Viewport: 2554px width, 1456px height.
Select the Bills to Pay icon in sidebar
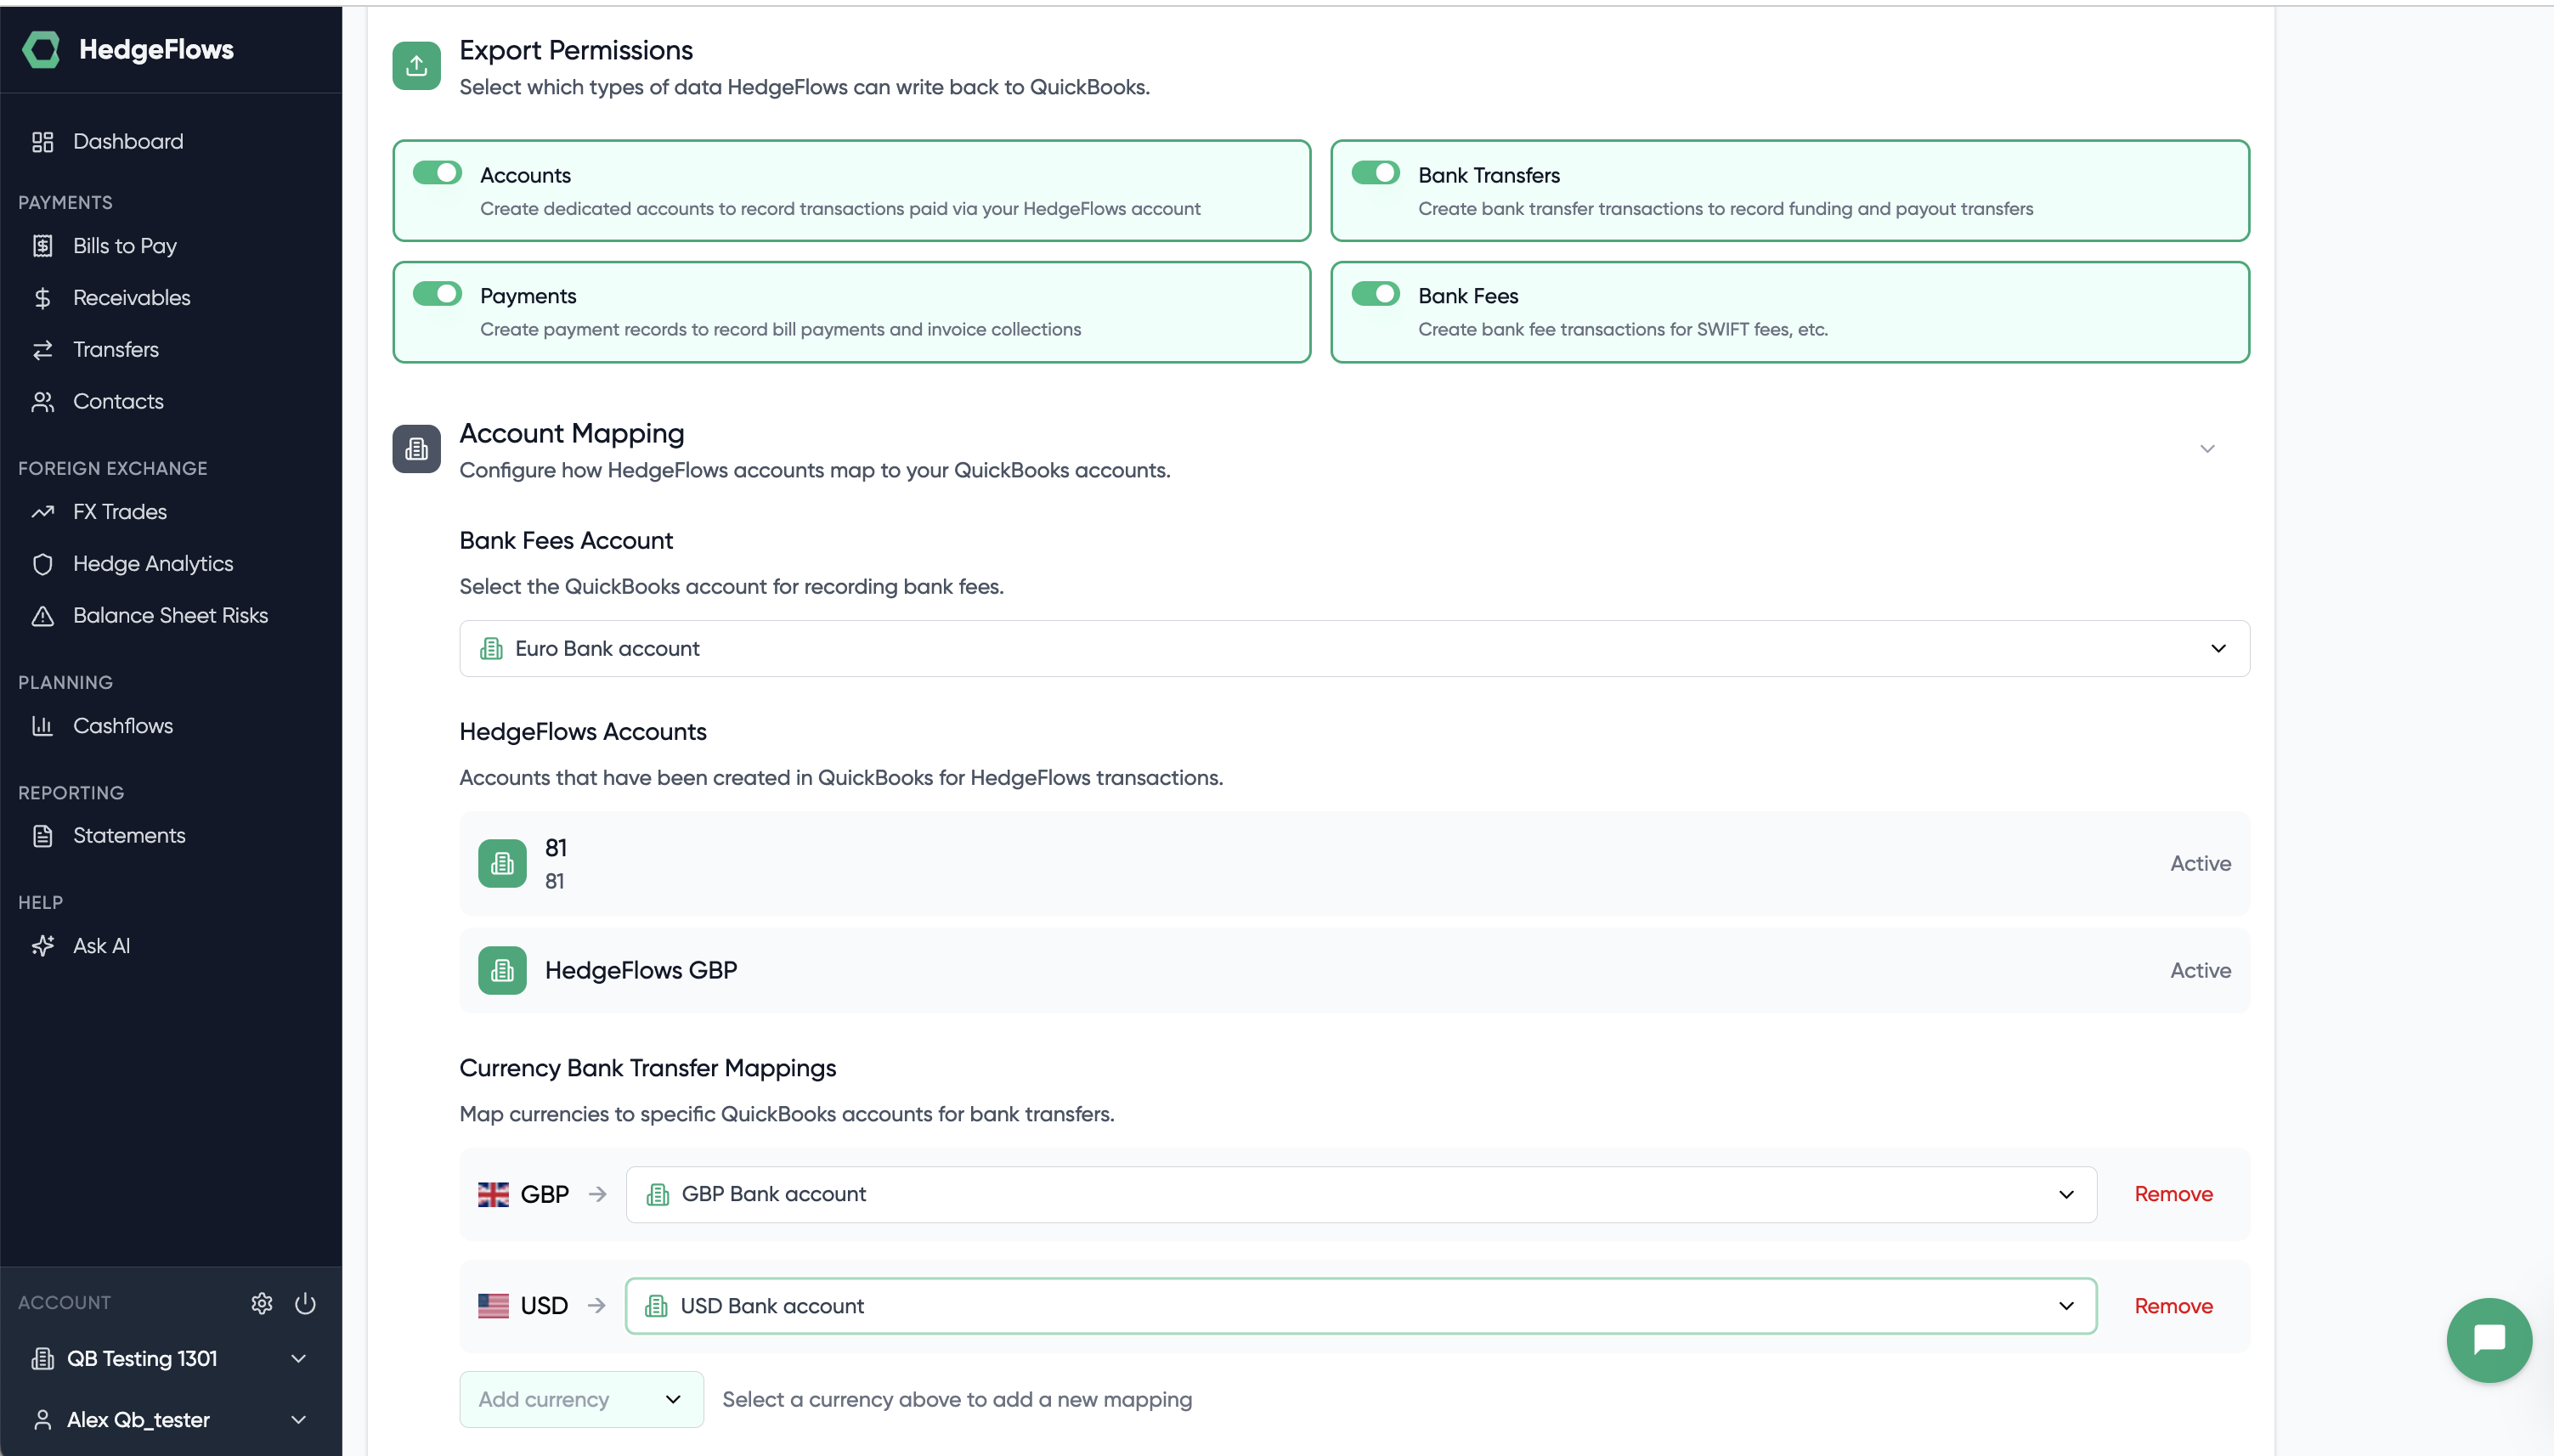point(43,245)
